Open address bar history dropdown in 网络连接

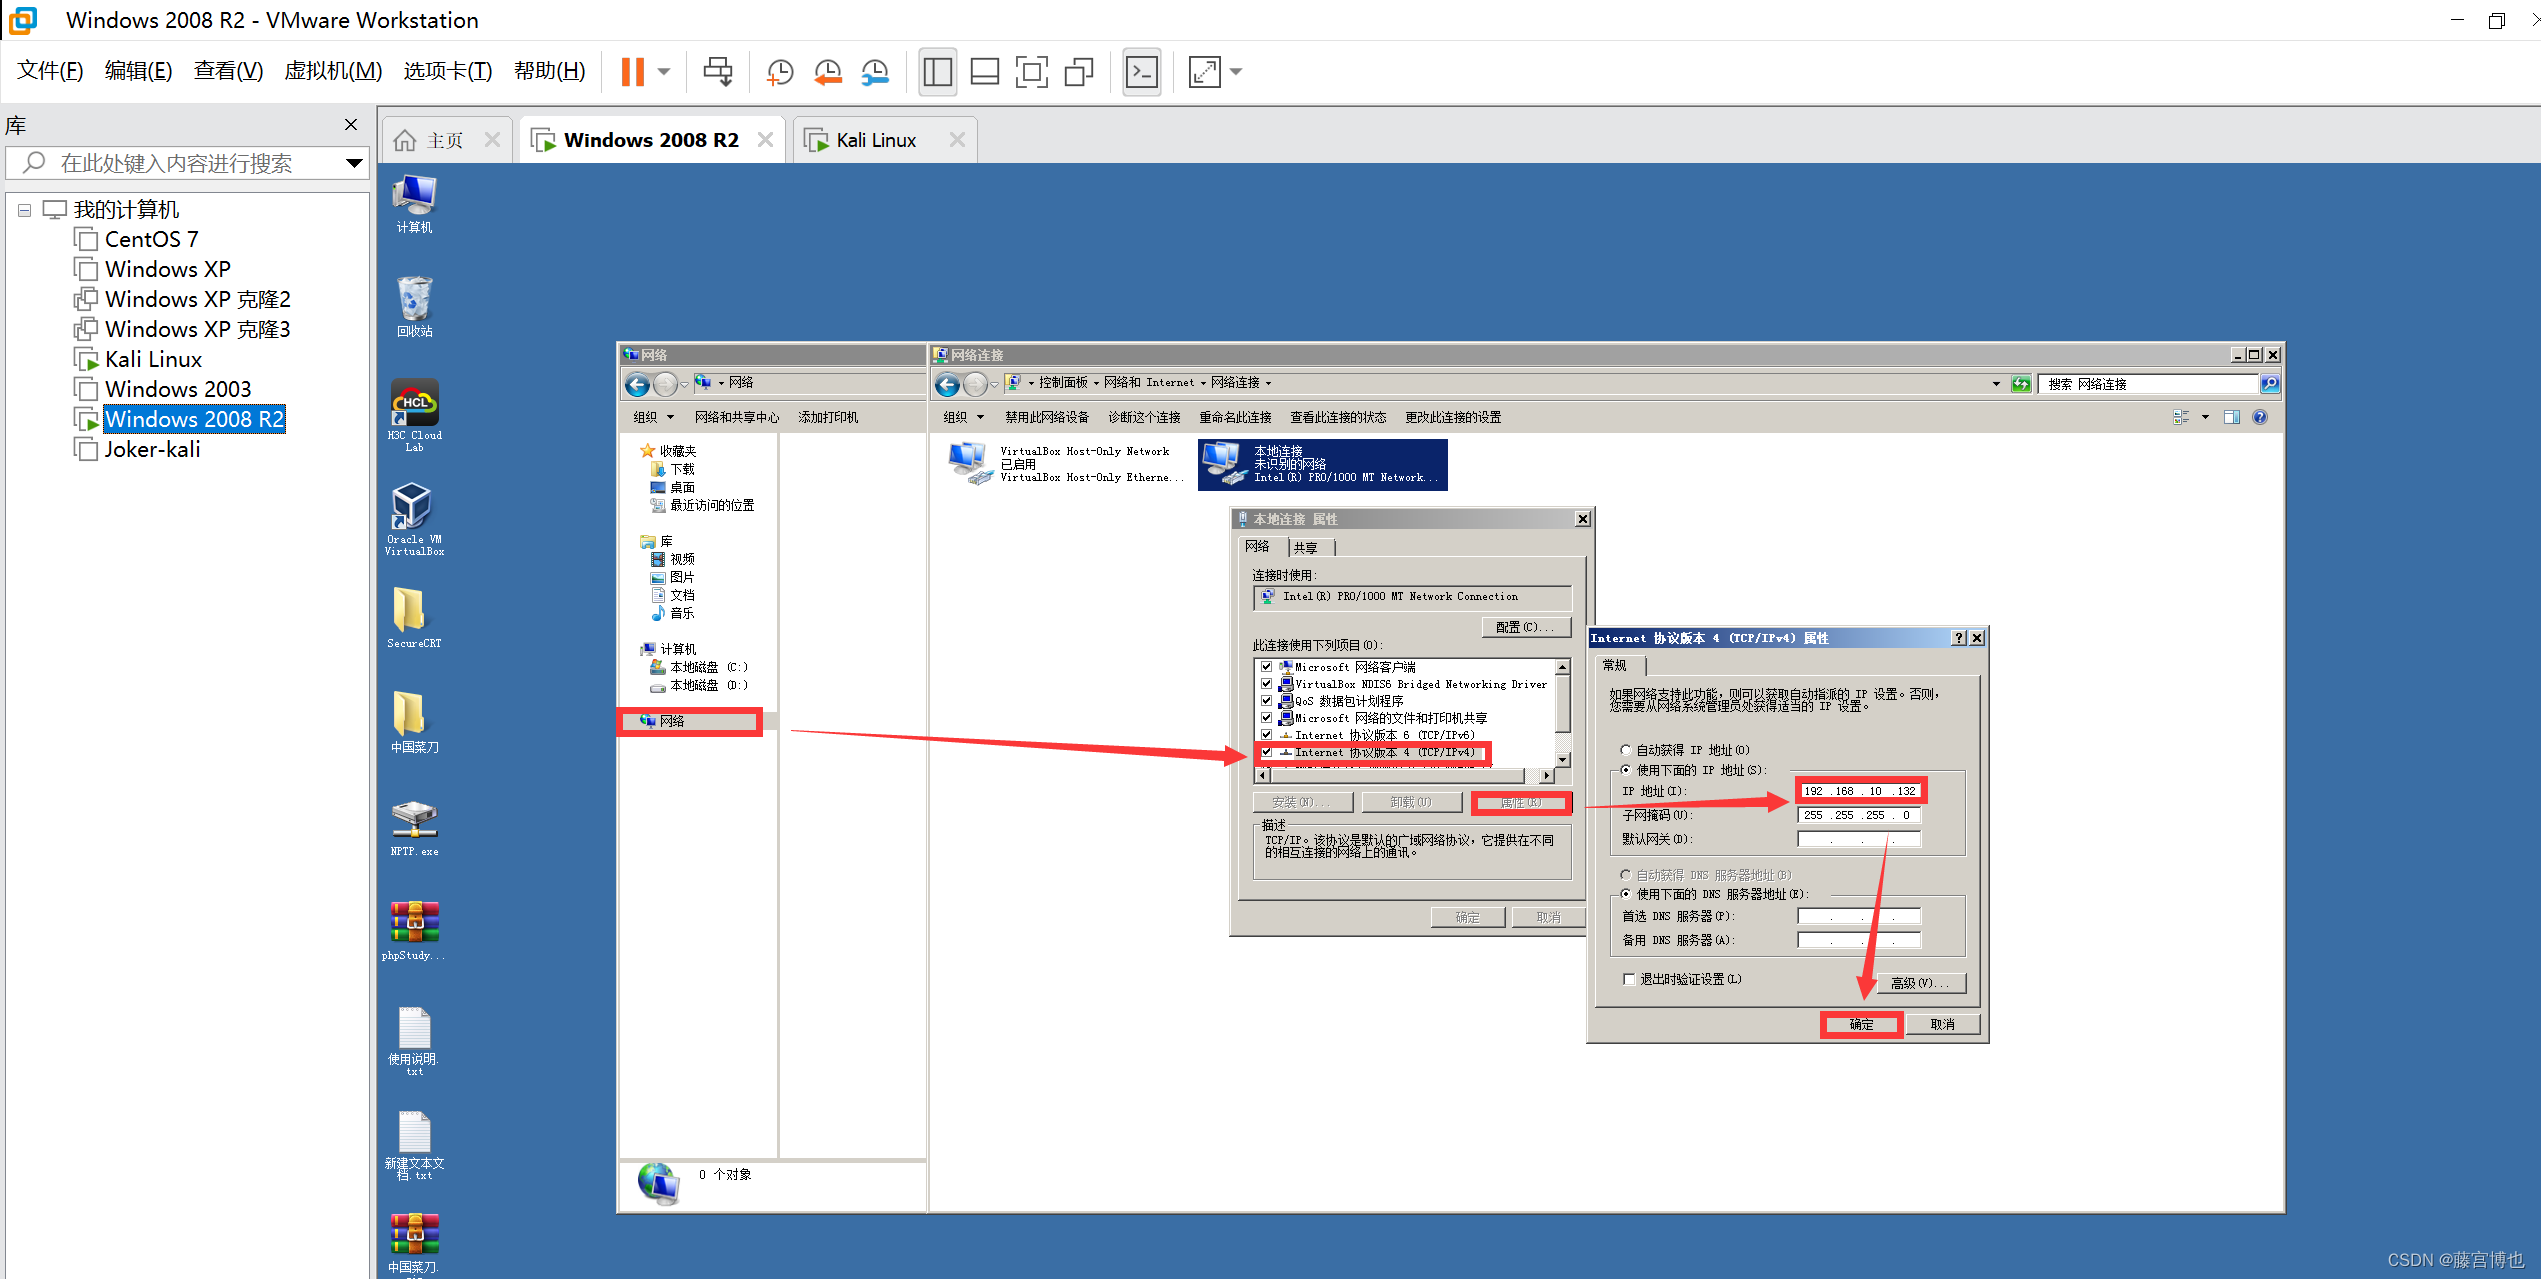(1996, 384)
